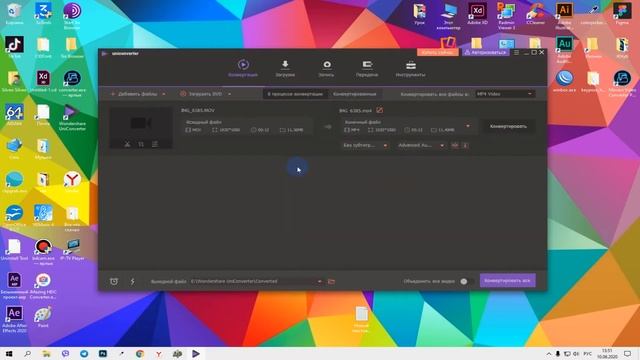Open the output folder with folder icon
The height and width of the screenshot is (360, 640).
(331, 281)
